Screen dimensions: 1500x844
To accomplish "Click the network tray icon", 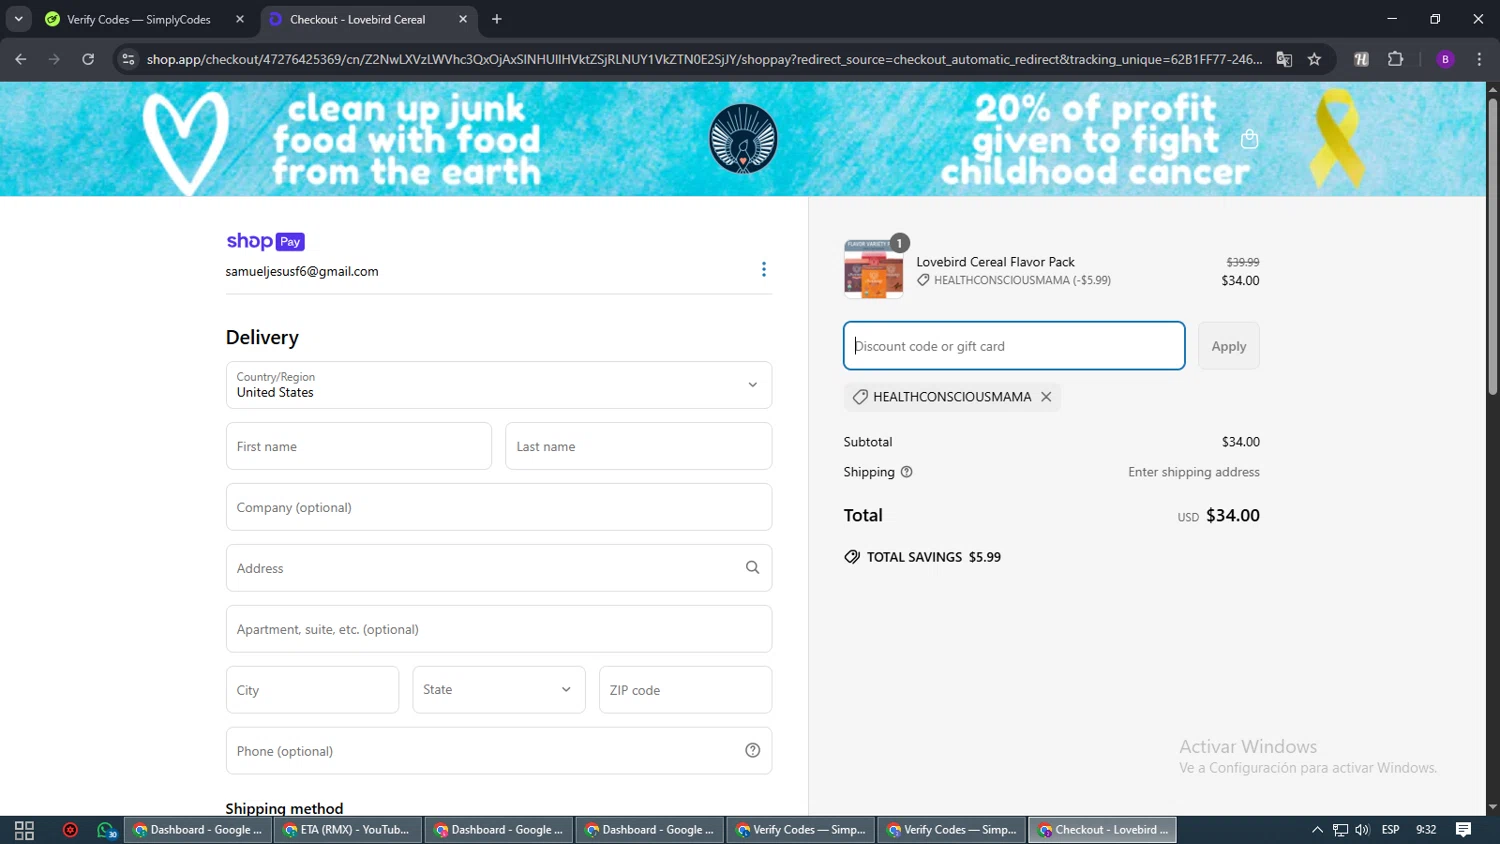I will point(1340,830).
